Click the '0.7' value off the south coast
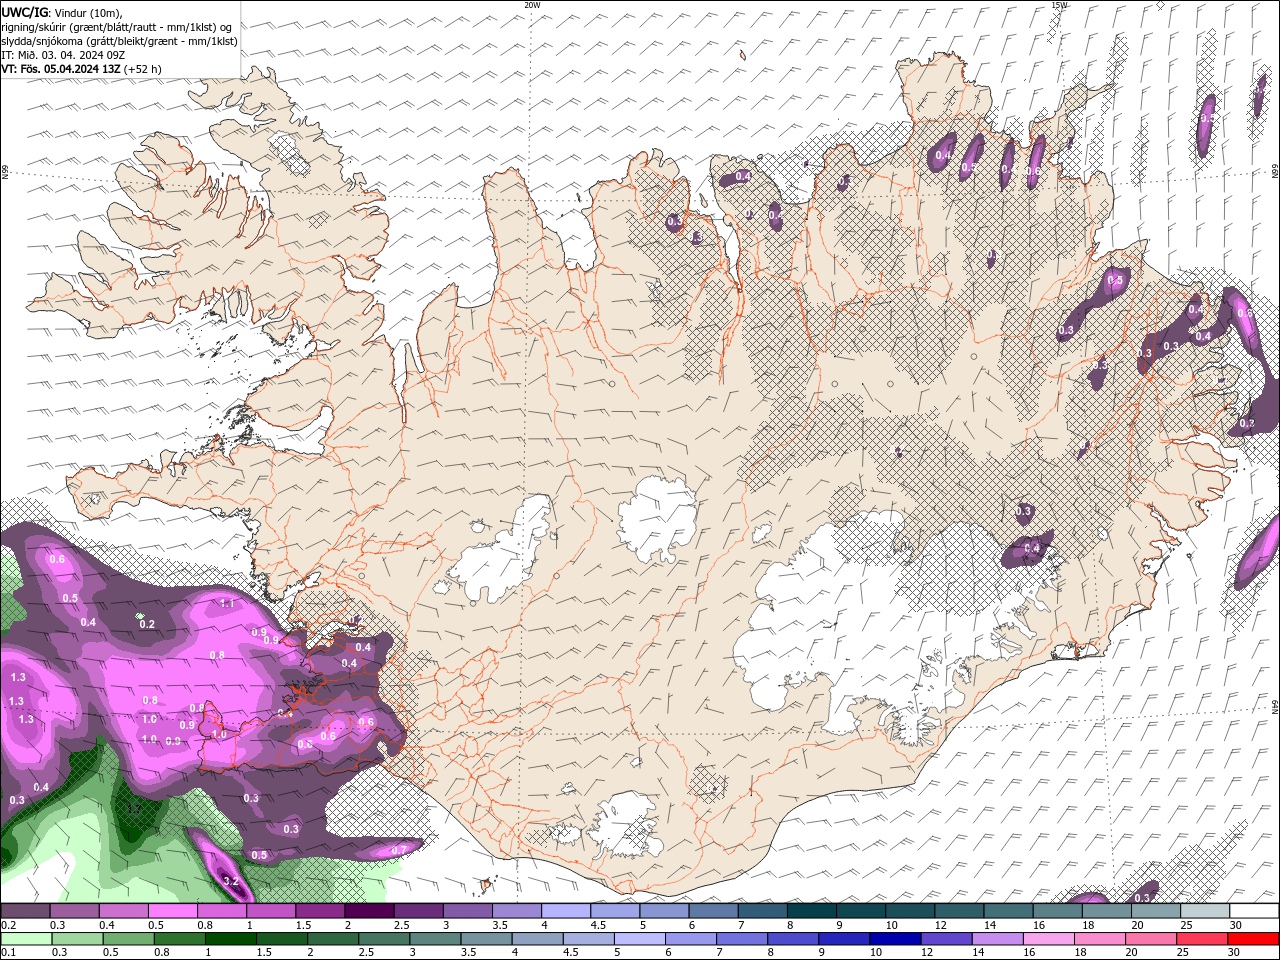Screen dimensions: 1280x960 point(399,850)
